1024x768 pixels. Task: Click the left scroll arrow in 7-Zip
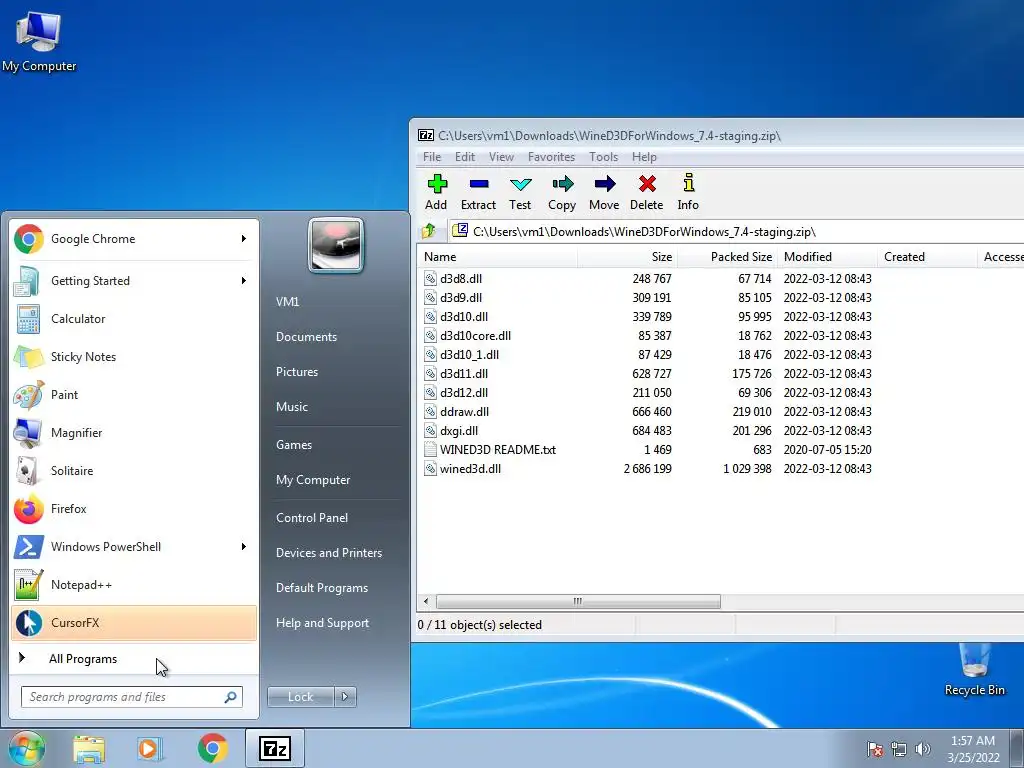pos(426,601)
